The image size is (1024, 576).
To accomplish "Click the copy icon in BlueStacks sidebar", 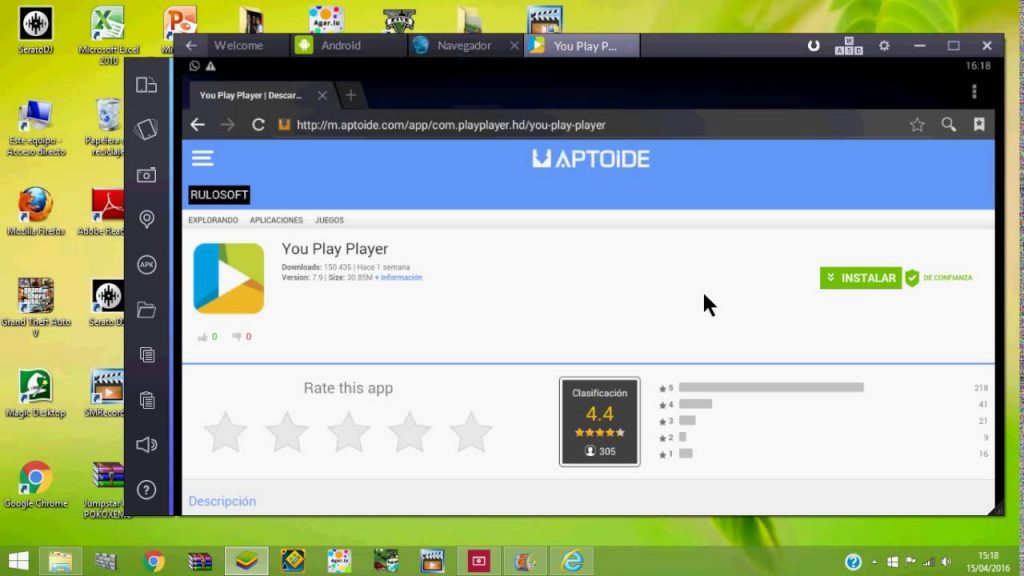I will point(147,355).
